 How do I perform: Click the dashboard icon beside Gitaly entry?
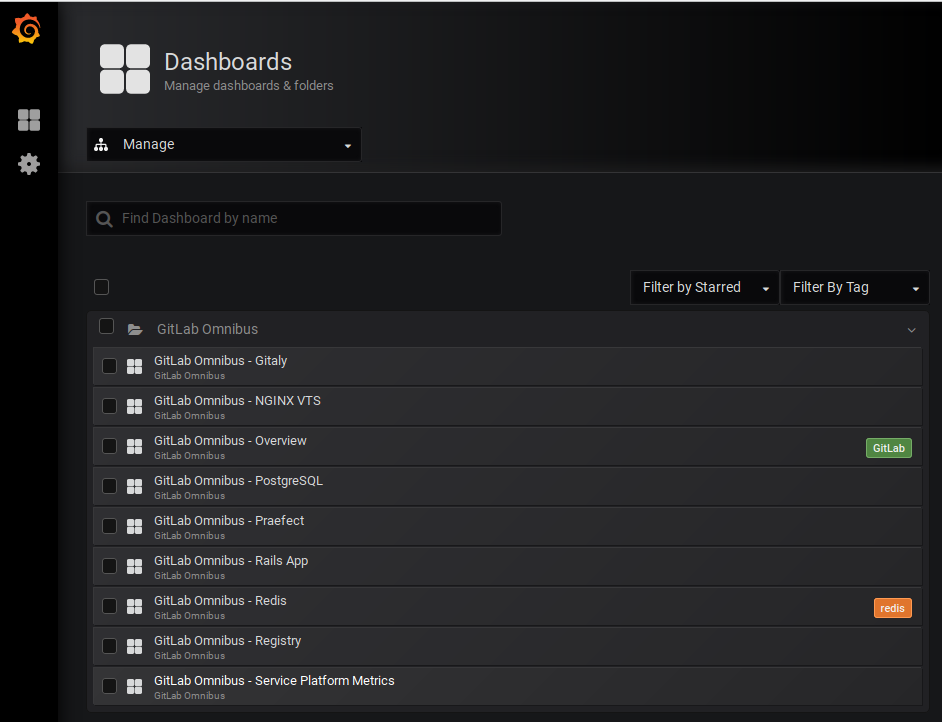(135, 366)
